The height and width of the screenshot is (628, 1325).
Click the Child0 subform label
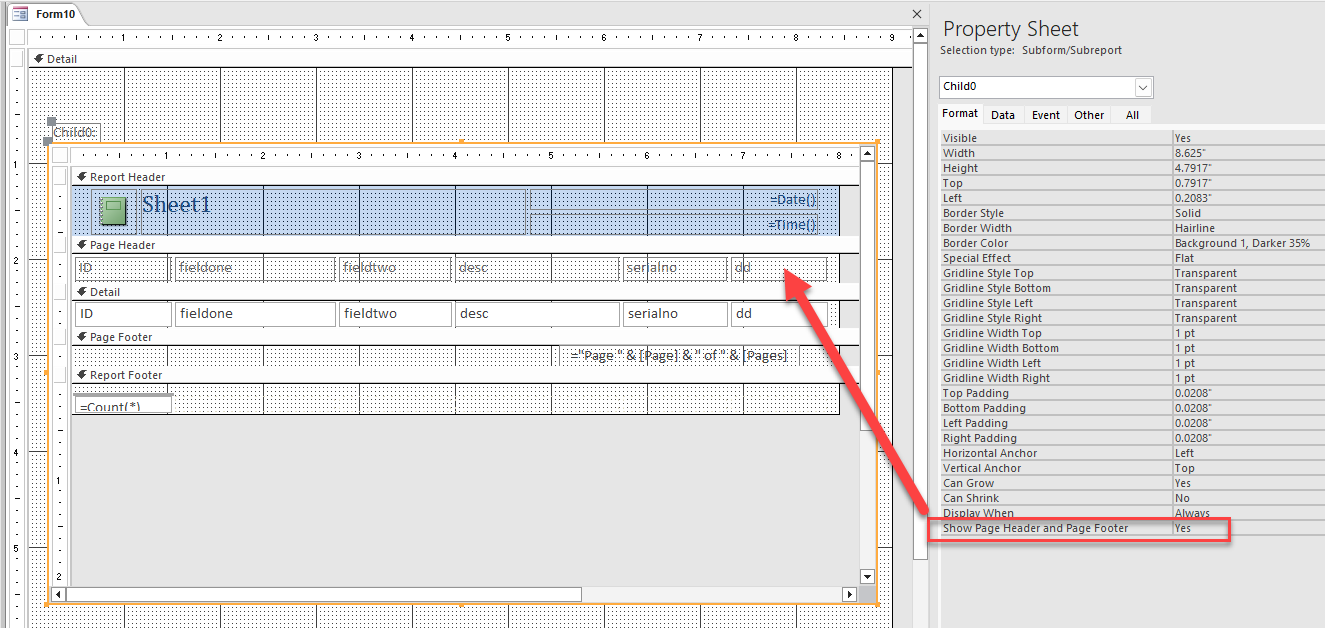click(x=74, y=133)
